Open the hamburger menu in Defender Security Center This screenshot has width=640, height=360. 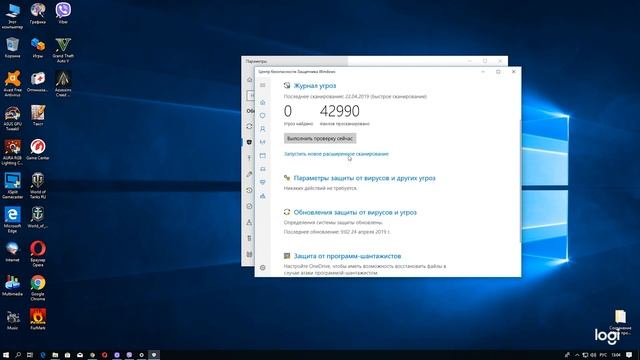click(x=263, y=85)
